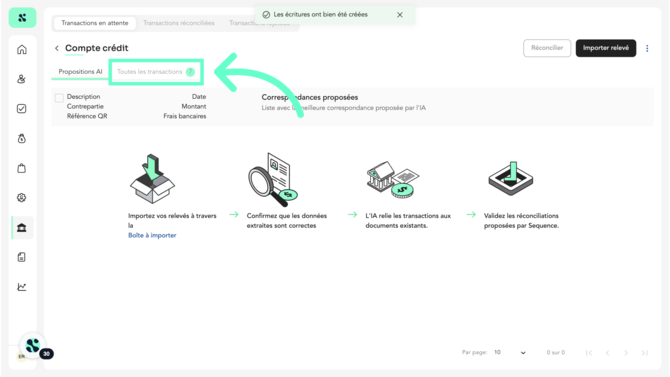Open the three-dot more options menu
Screen dimensions: 670x377
tap(647, 48)
